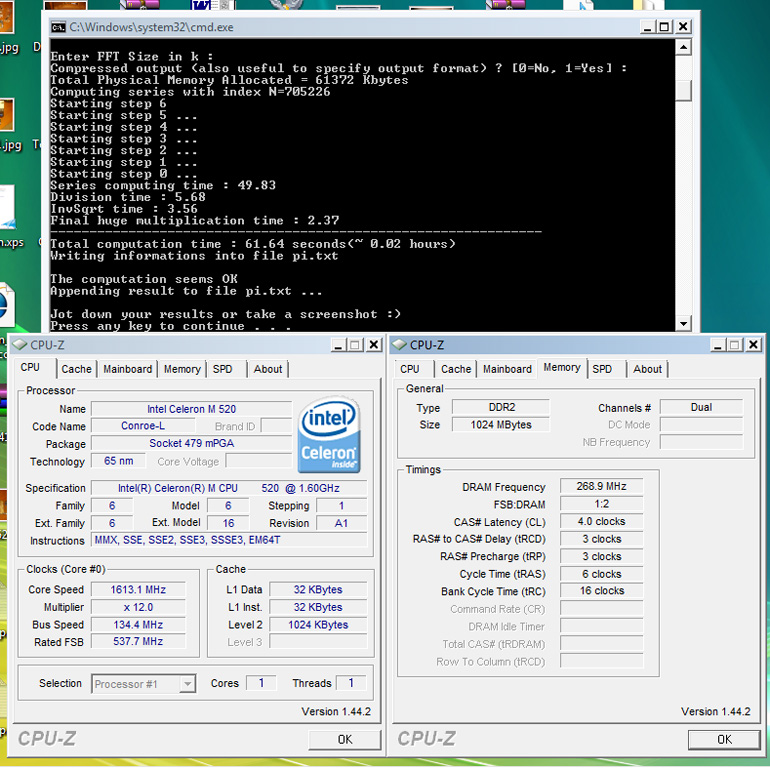The height and width of the screenshot is (768, 770).
Task: Click the Bus Speed value 134.4 MHz
Action: 138,625
